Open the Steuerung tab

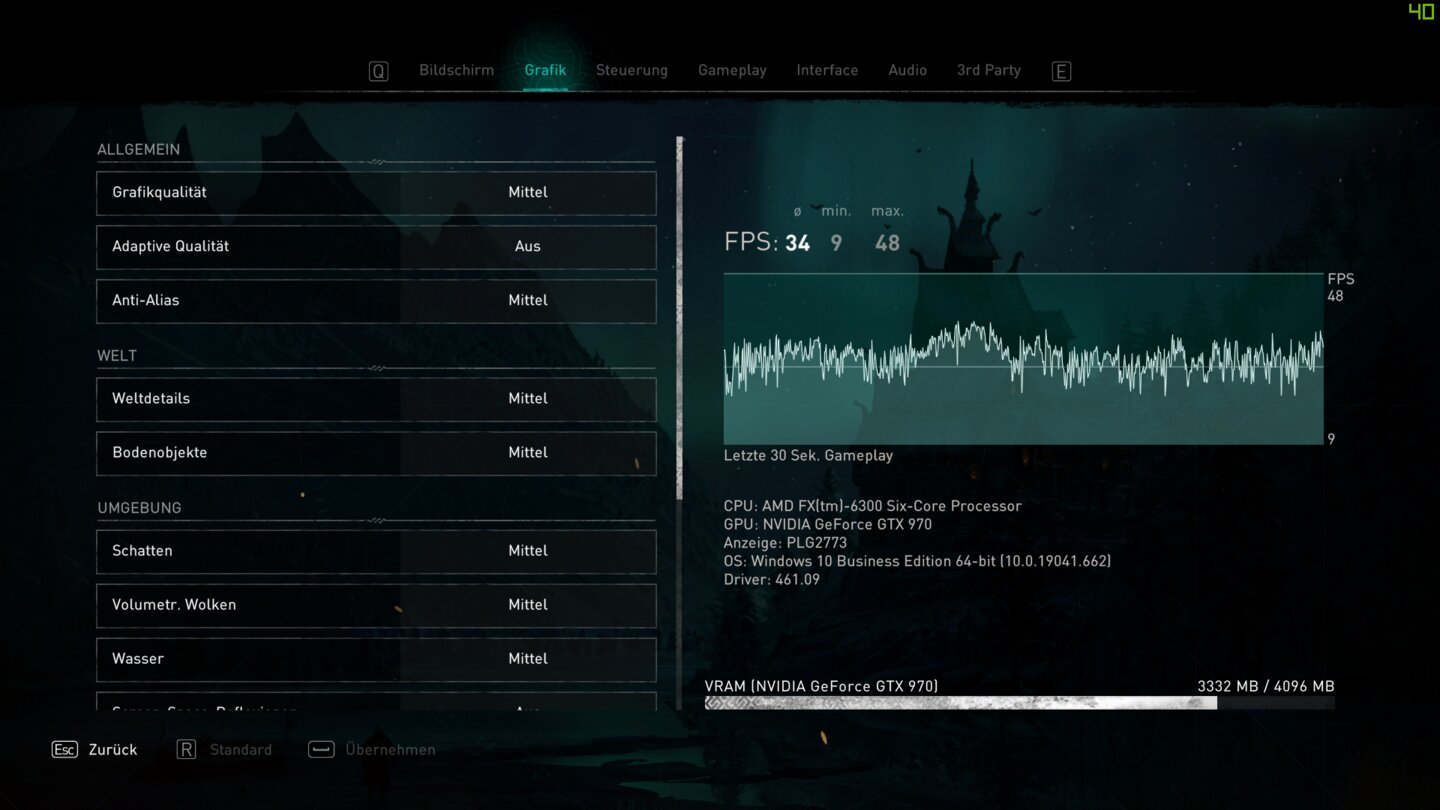(x=632, y=70)
